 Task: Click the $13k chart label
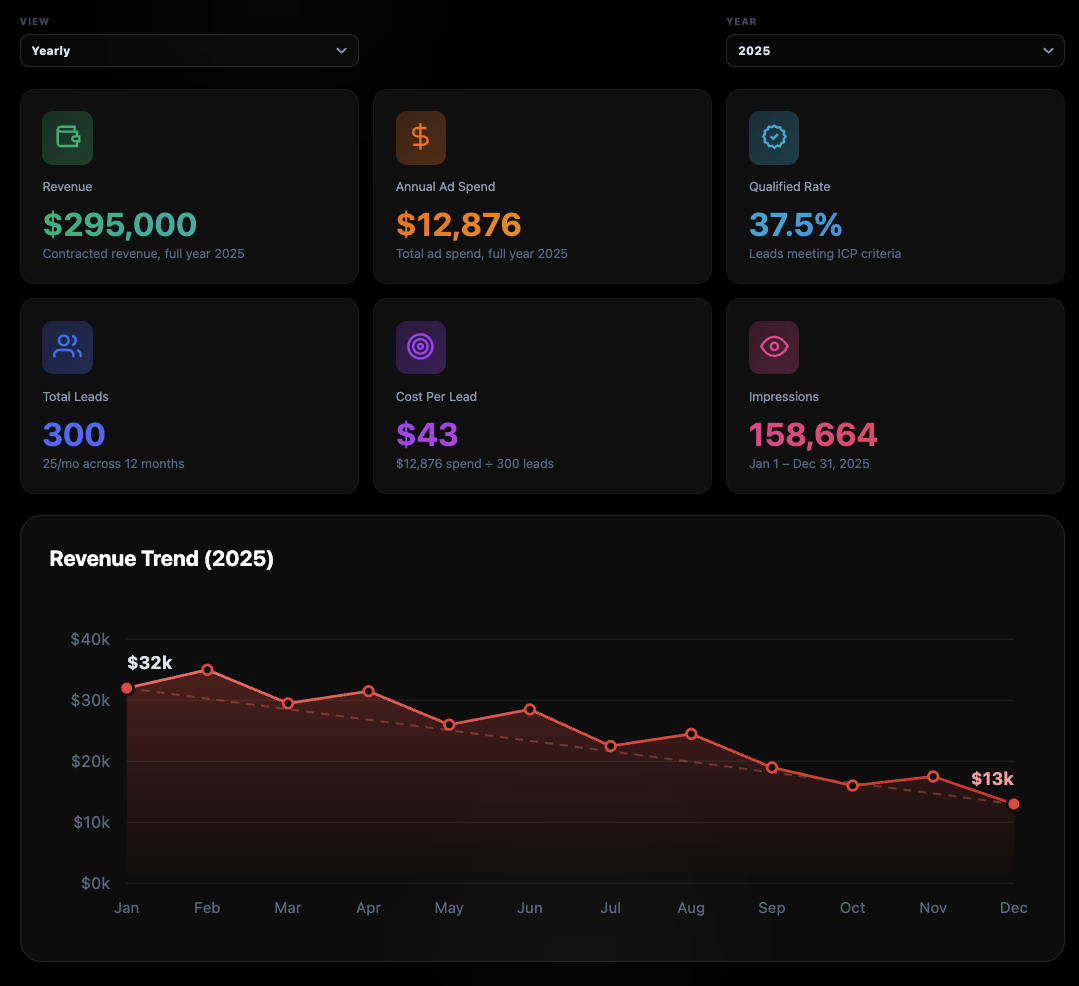992,779
